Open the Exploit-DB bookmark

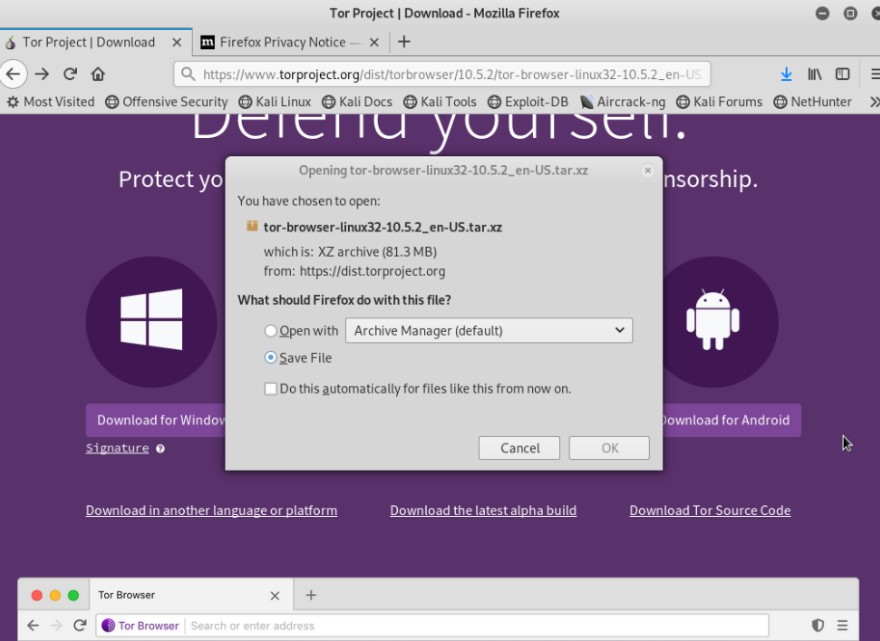point(528,102)
